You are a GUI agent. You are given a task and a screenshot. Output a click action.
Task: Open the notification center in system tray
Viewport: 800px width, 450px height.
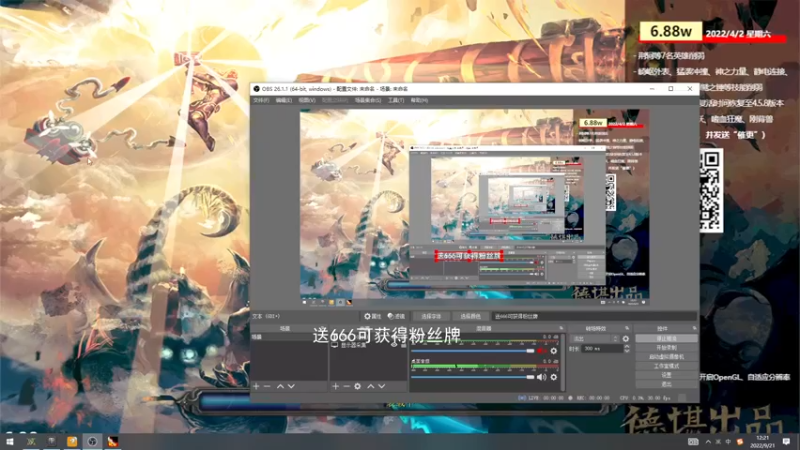pos(786,441)
